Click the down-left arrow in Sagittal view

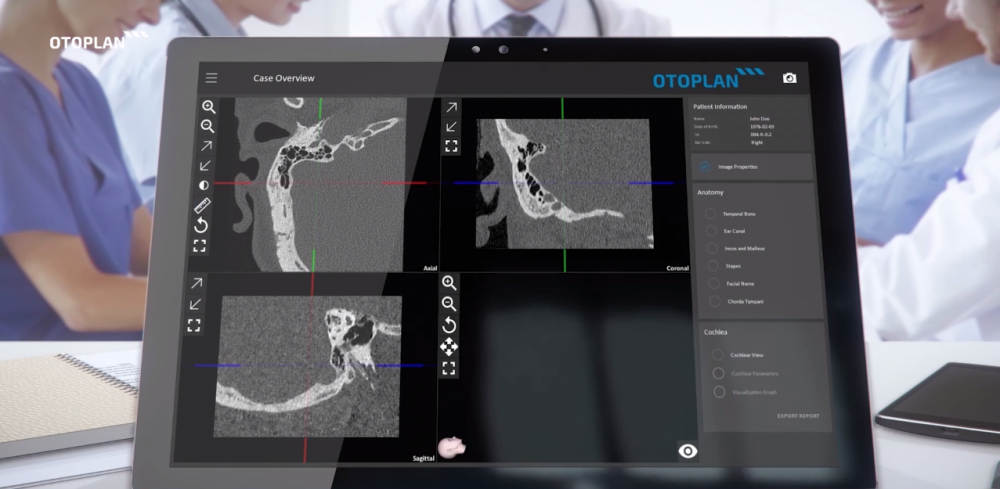tap(195, 304)
